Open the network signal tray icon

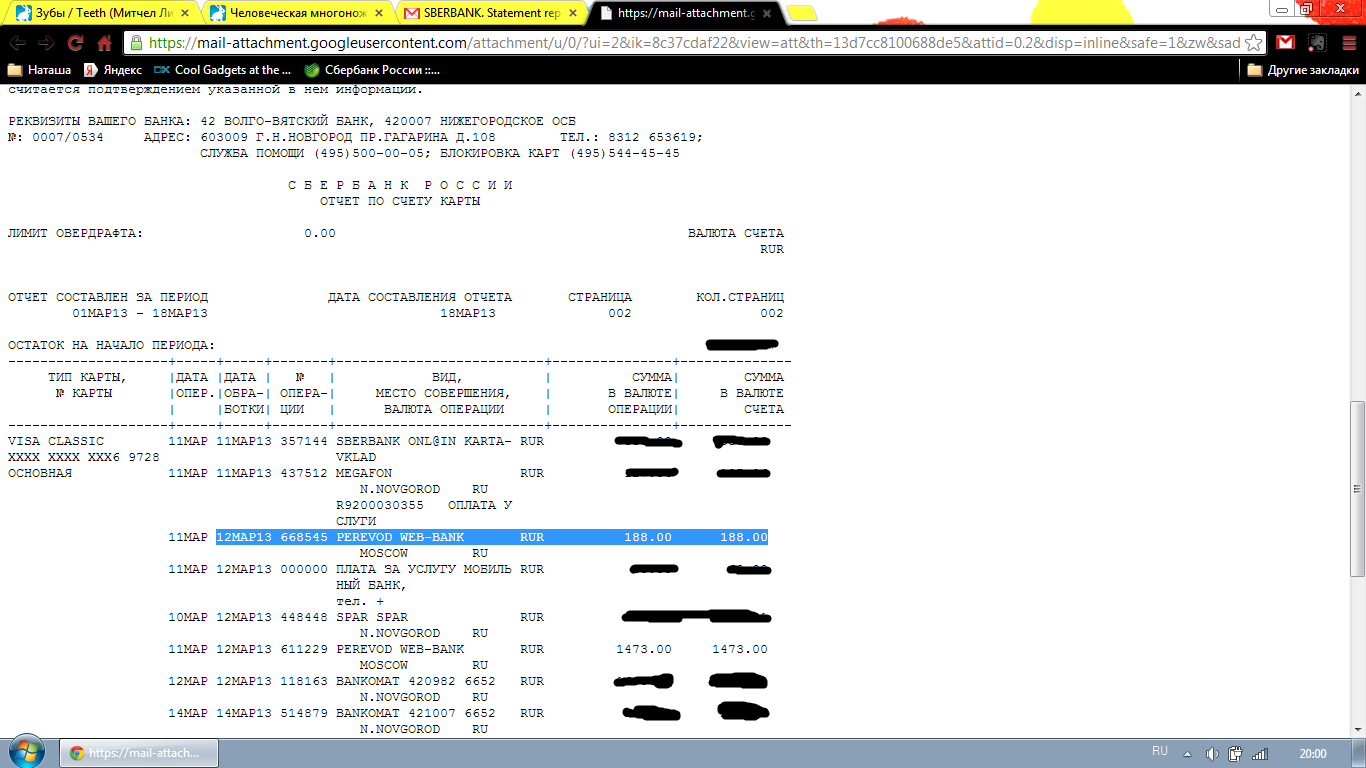1260,753
